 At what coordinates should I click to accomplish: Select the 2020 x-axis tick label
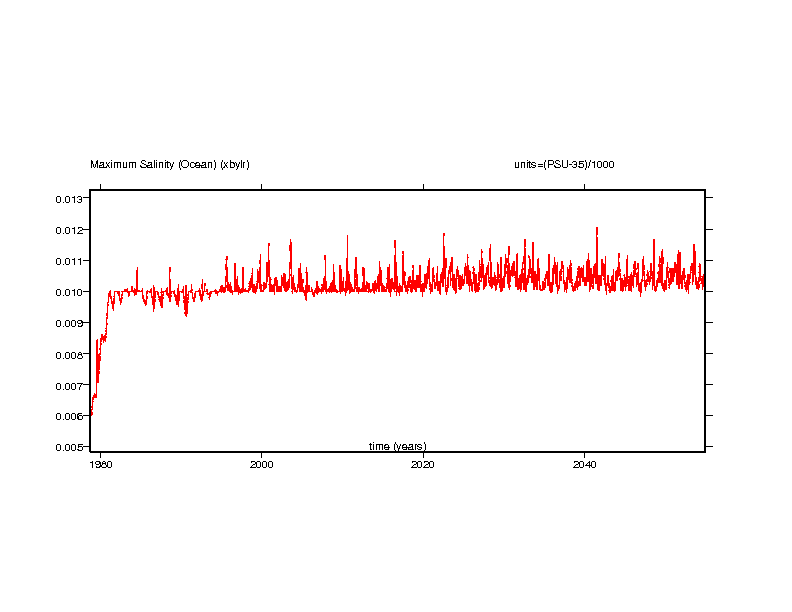pos(423,464)
